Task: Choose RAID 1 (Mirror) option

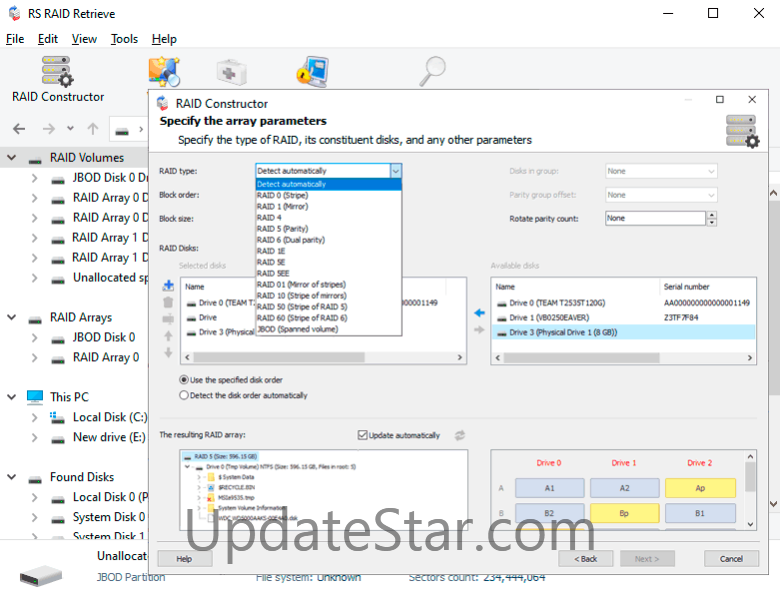Action: 328,206
